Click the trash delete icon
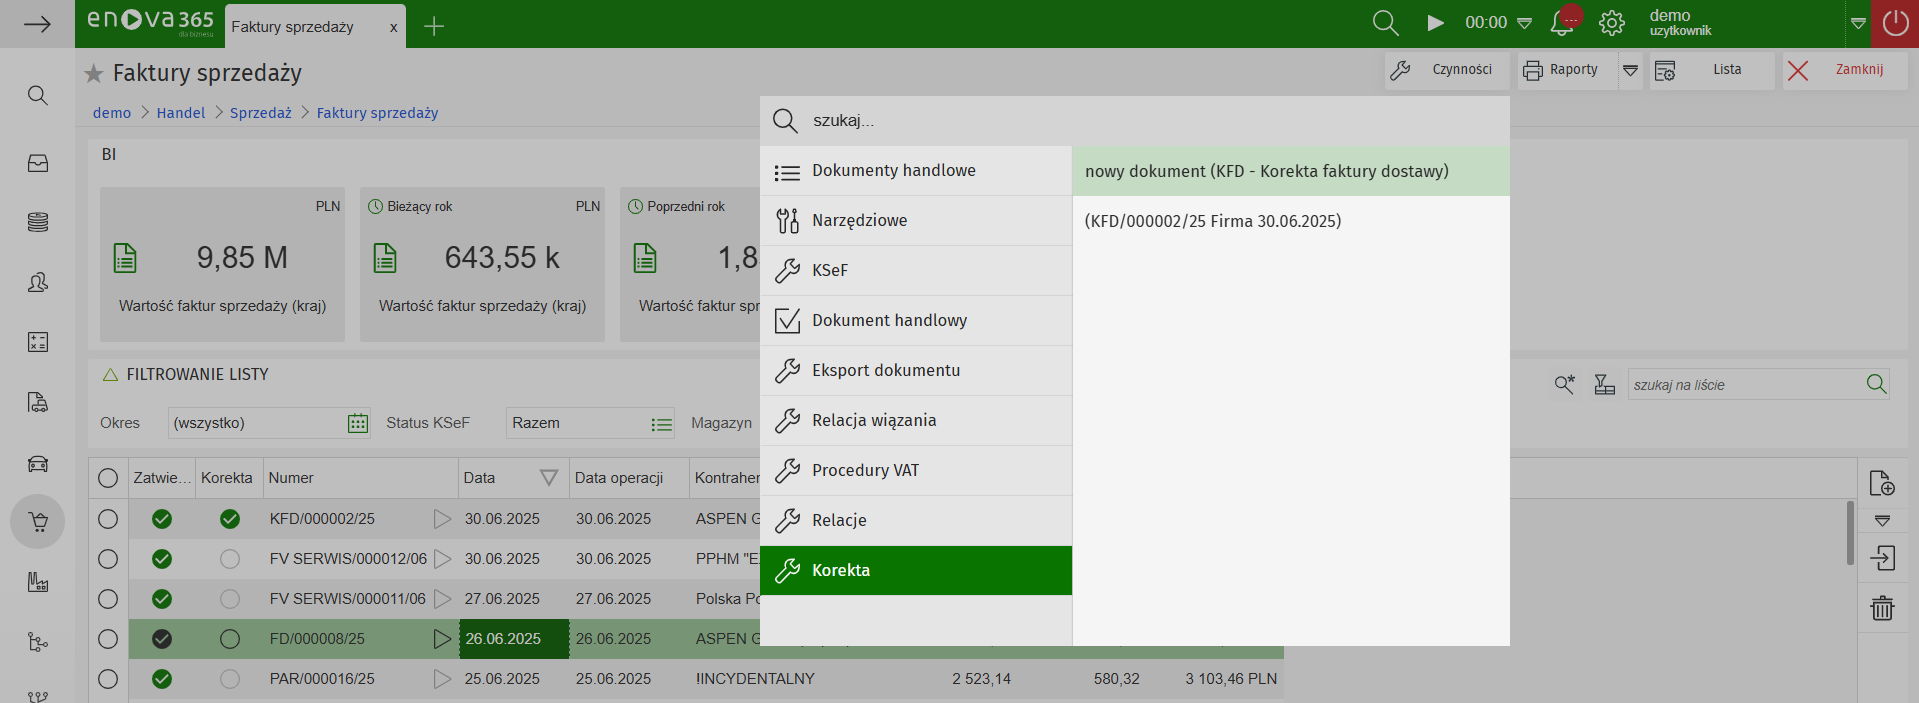 click(1882, 607)
